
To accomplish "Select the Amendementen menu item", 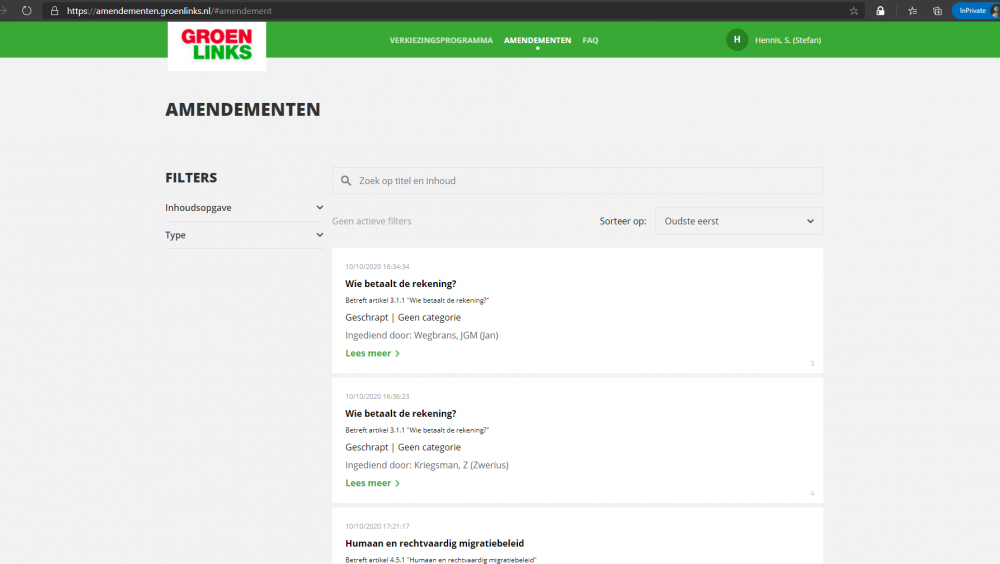I will [537, 41].
